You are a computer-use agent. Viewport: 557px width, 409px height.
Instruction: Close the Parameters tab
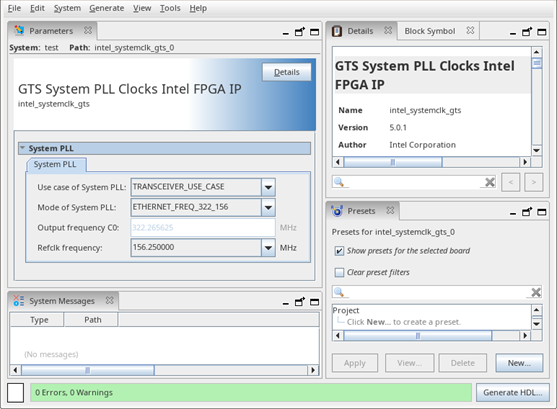[88, 31]
